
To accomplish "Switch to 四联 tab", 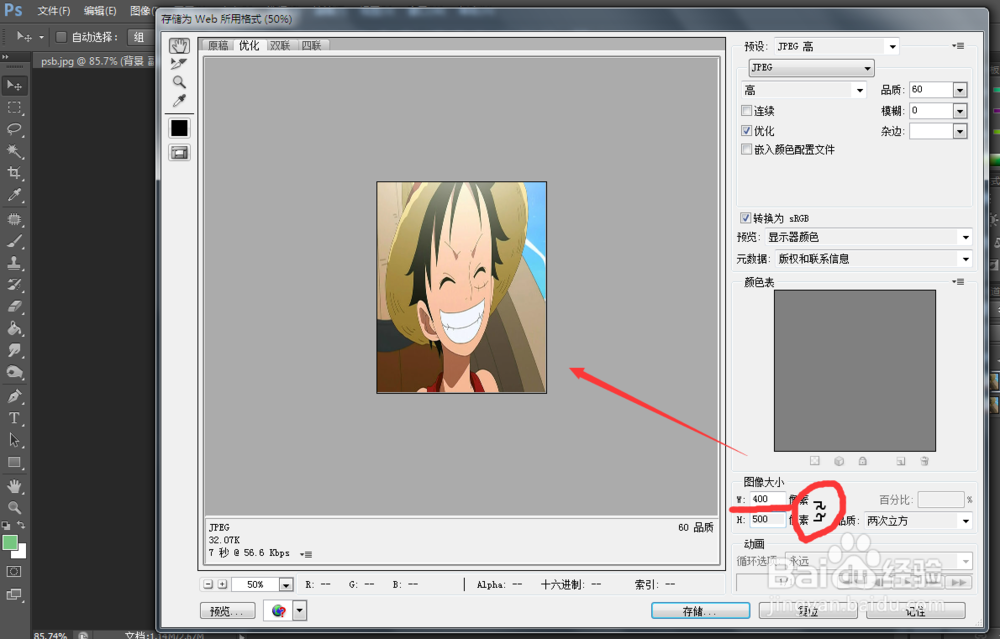I will pyautogui.click(x=311, y=45).
